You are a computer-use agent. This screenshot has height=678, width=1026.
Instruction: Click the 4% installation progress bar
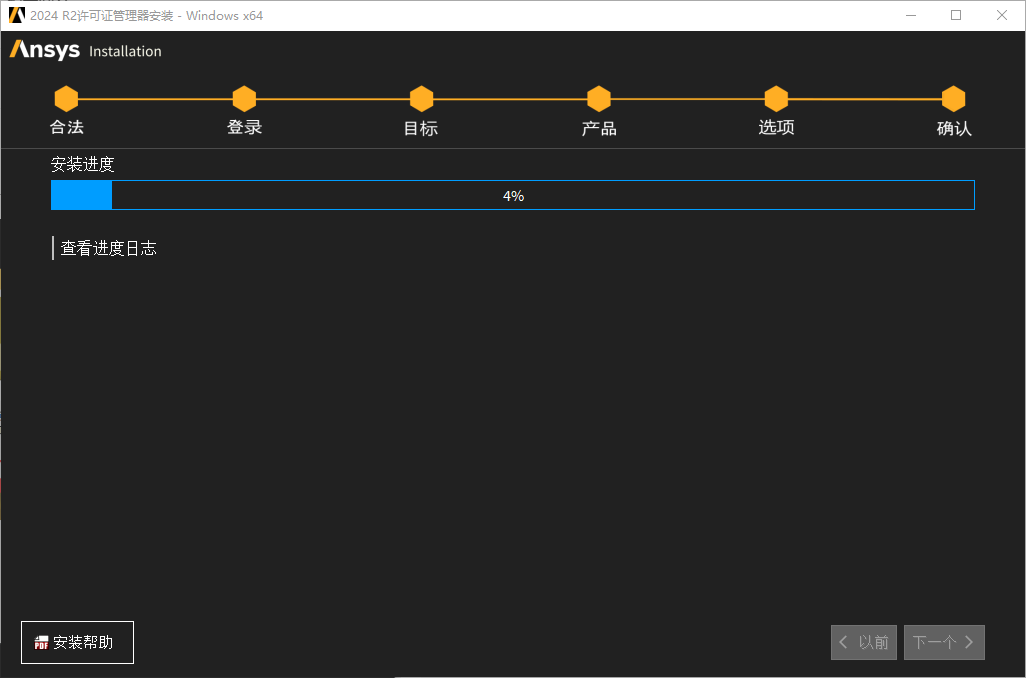(512, 196)
